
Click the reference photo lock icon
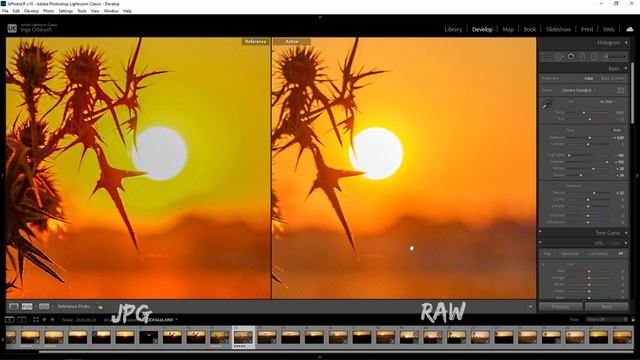point(100,306)
